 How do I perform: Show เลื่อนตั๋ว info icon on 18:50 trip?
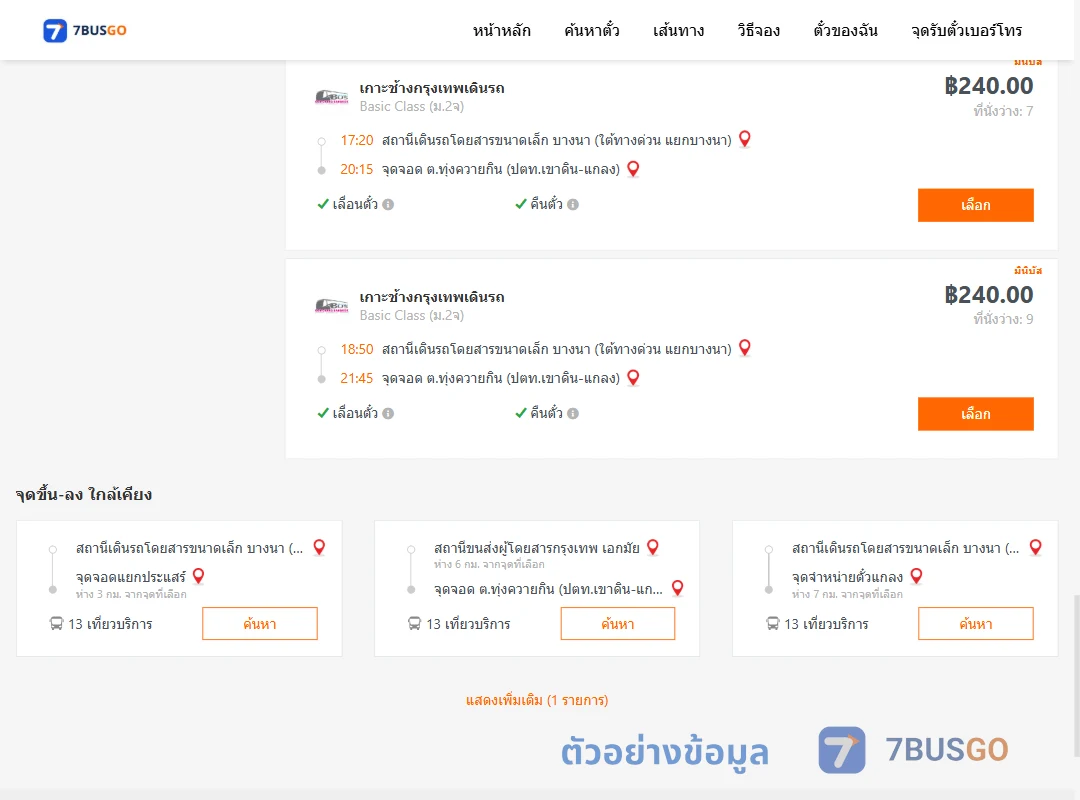tap(388, 413)
